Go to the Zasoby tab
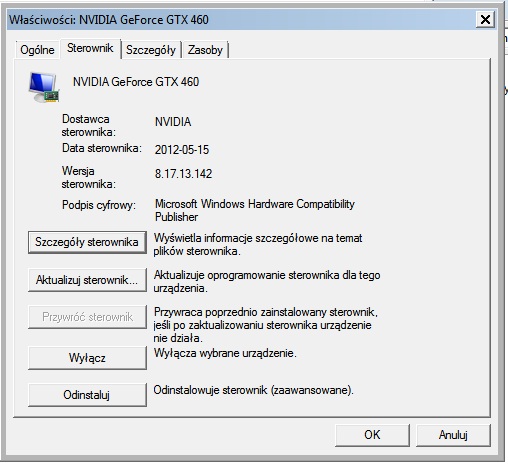508x464 pixels. click(x=205, y=50)
